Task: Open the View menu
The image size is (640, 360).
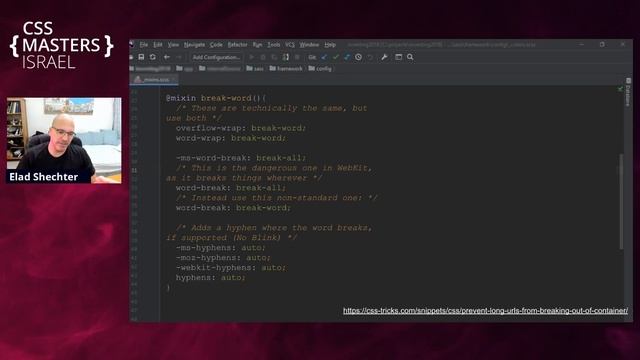Action: pyautogui.click(x=173, y=44)
